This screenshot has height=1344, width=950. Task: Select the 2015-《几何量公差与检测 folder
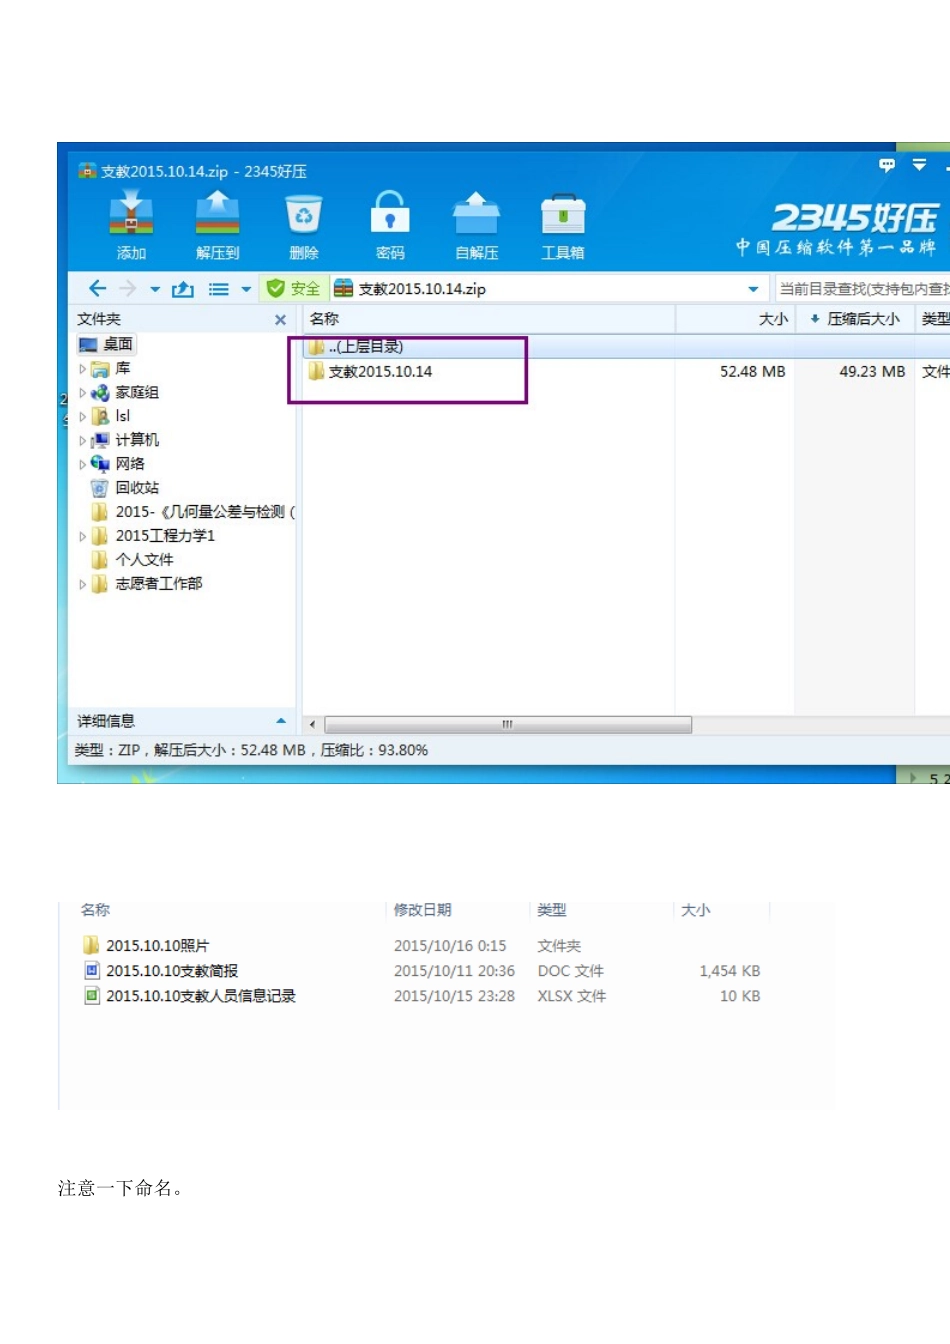(x=193, y=512)
